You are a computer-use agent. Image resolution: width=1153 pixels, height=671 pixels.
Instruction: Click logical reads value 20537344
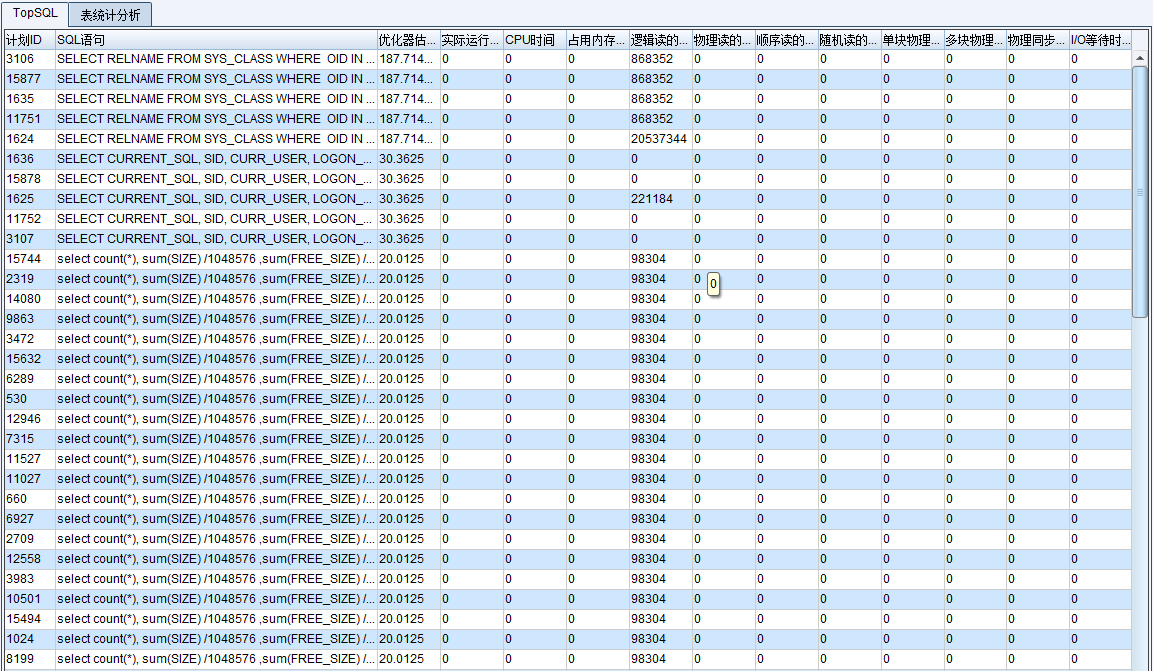click(x=658, y=139)
